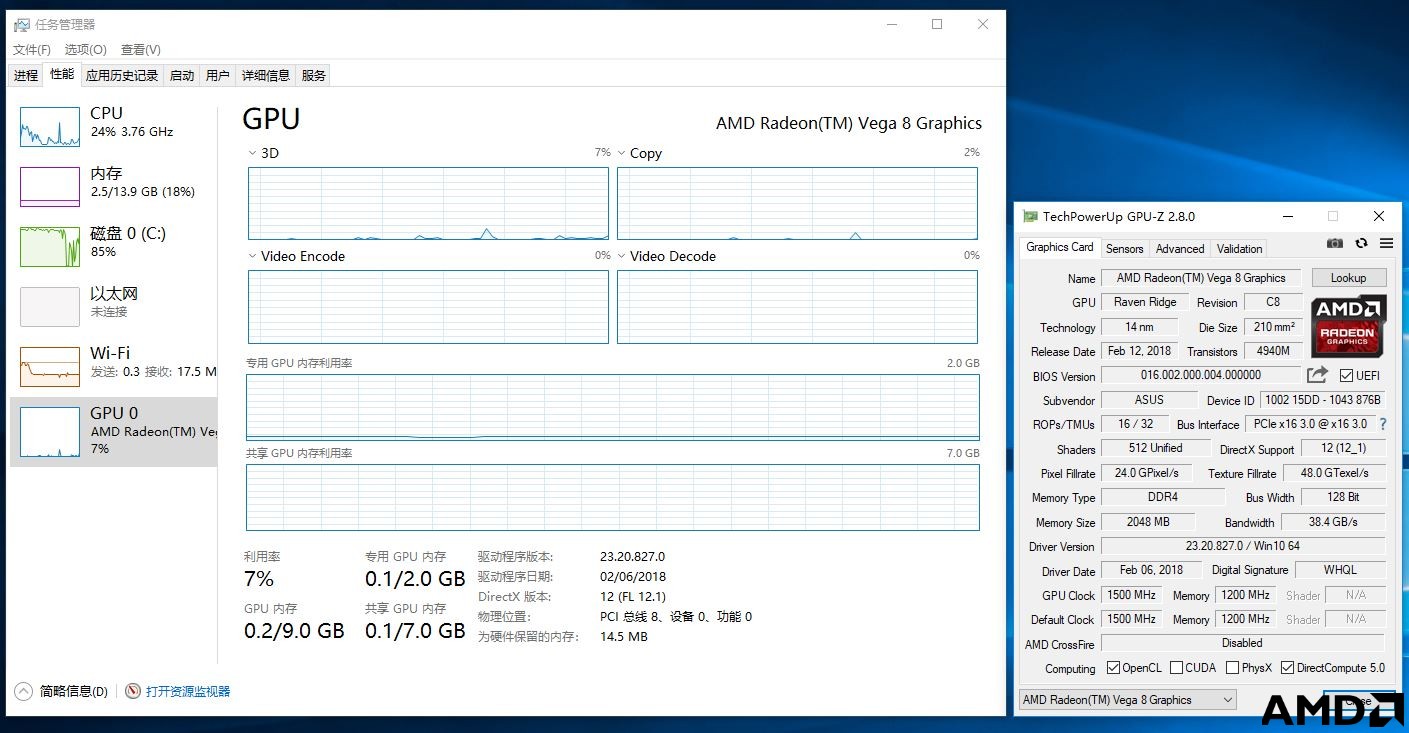Viewport: 1409px width, 733px height.
Task: Click the Bandwidth 38.4 GB/s field
Action: click(1333, 522)
